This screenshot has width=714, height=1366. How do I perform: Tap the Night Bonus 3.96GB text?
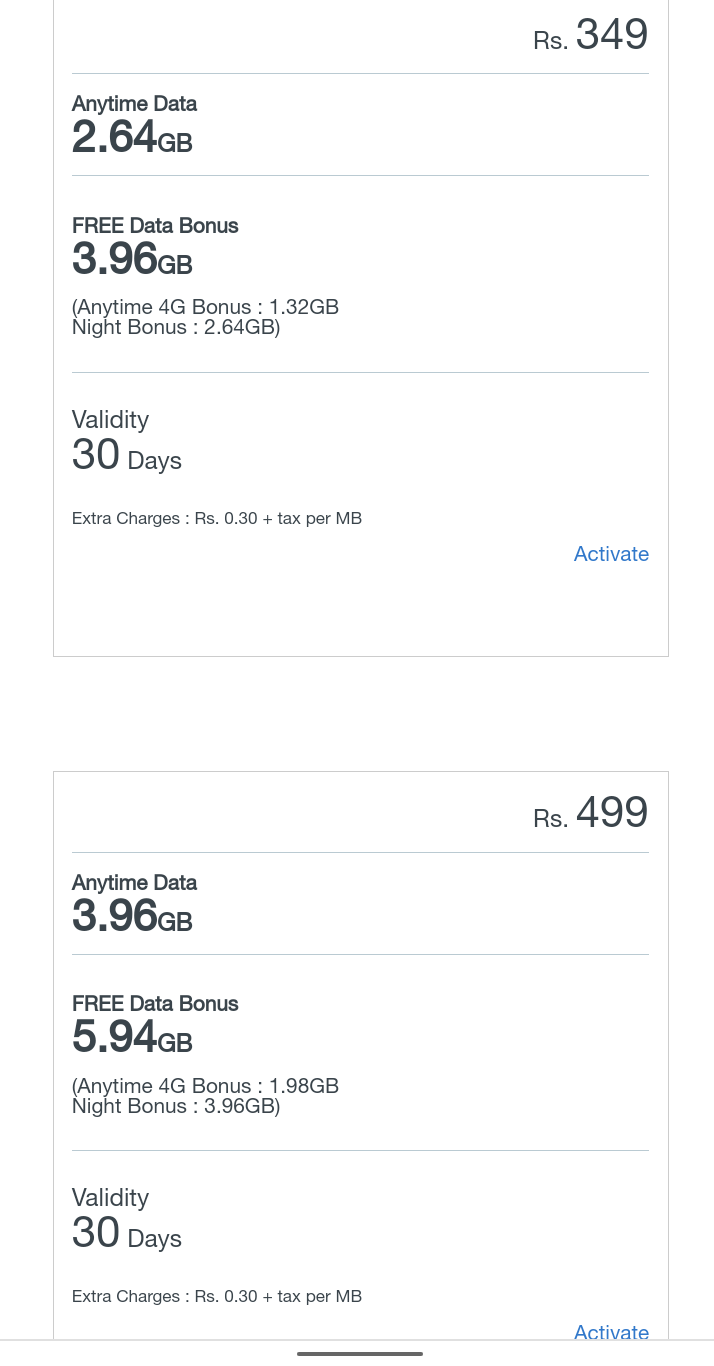coord(176,1106)
